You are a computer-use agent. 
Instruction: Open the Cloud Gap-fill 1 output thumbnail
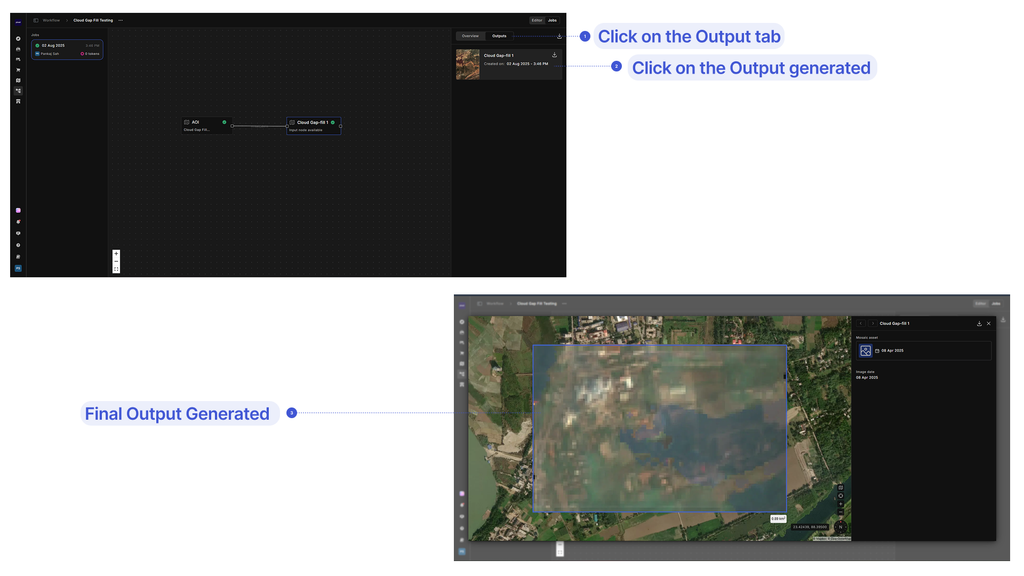pos(468,64)
